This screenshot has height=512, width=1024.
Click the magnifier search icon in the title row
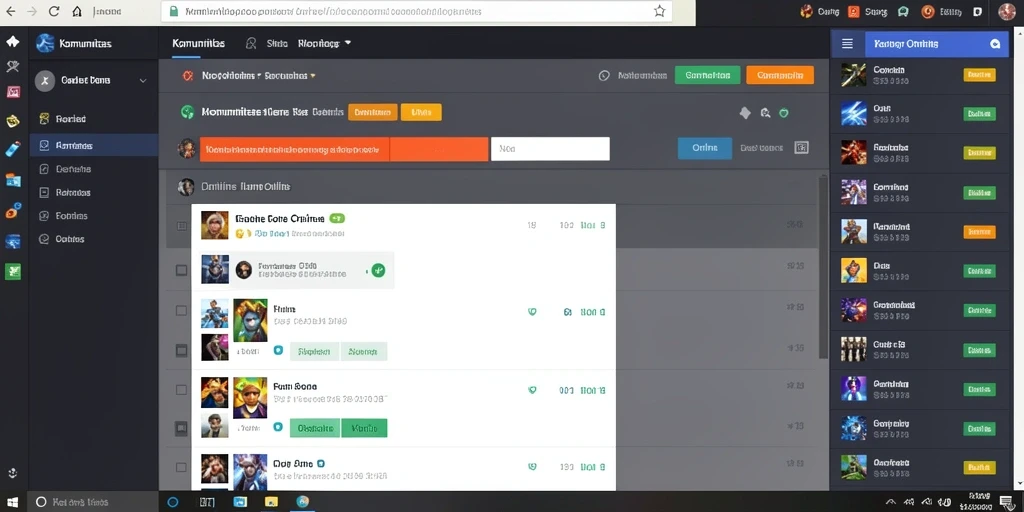coord(765,113)
